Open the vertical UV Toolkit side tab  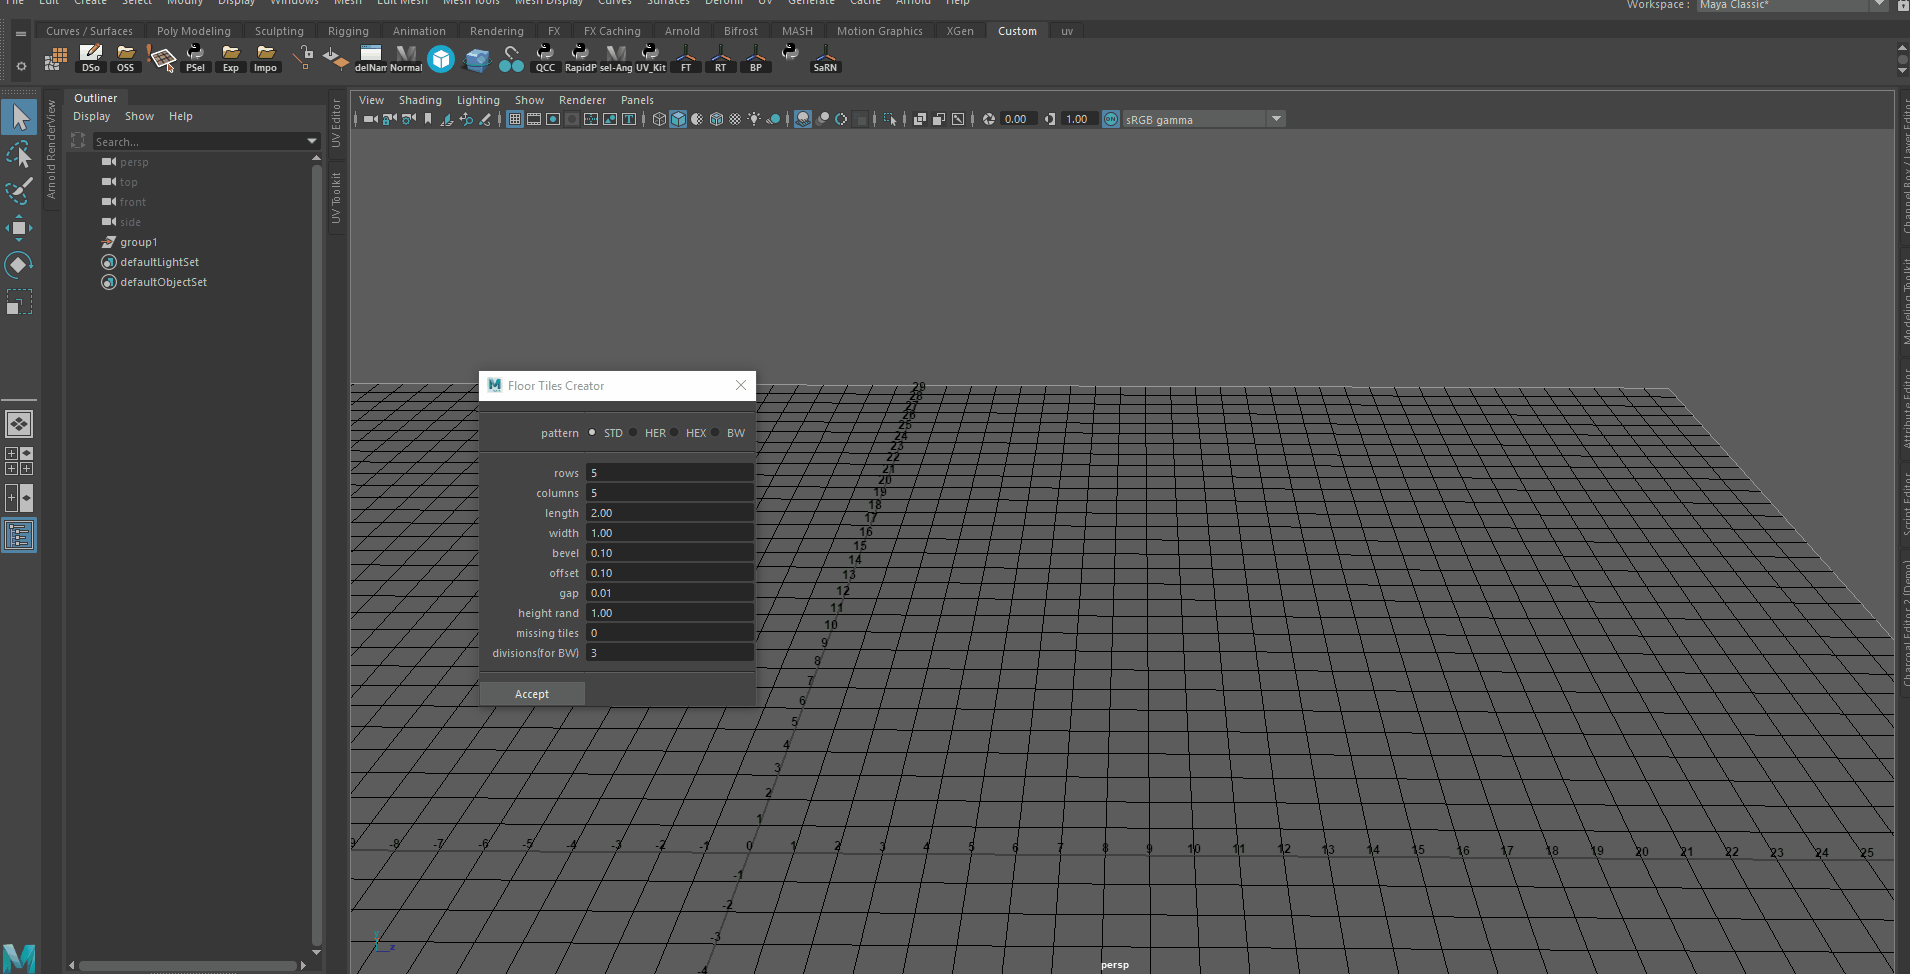click(x=336, y=198)
